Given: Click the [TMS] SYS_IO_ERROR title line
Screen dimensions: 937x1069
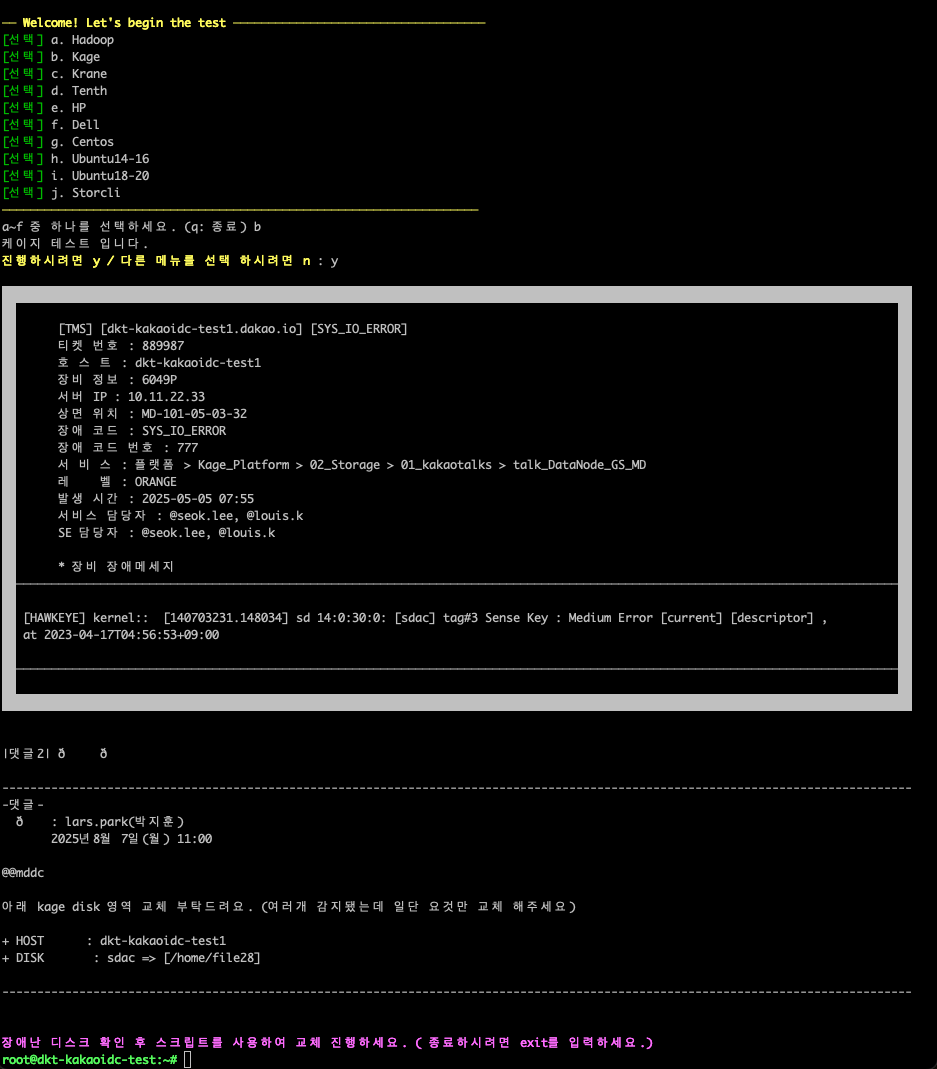Looking at the screenshot, I should (233, 329).
